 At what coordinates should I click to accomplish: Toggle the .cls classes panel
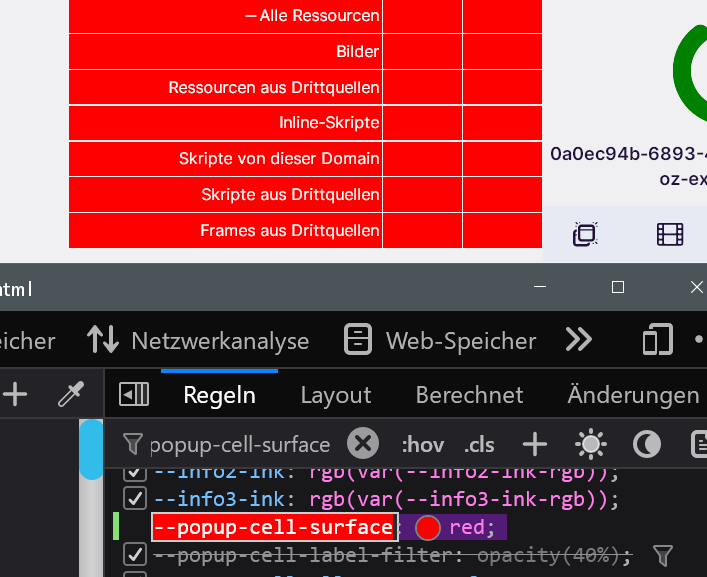[x=480, y=444]
